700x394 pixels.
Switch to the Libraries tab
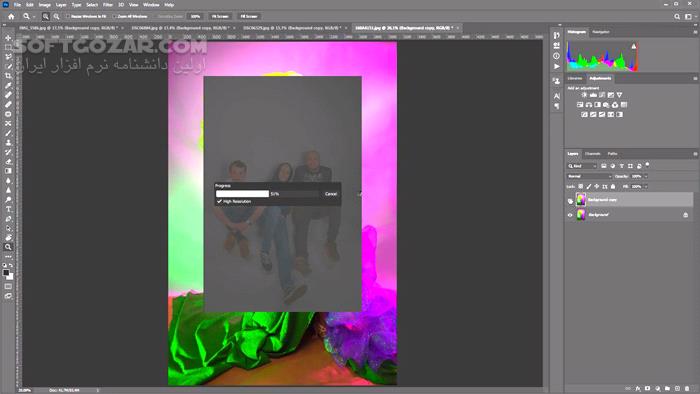pyautogui.click(x=575, y=79)
